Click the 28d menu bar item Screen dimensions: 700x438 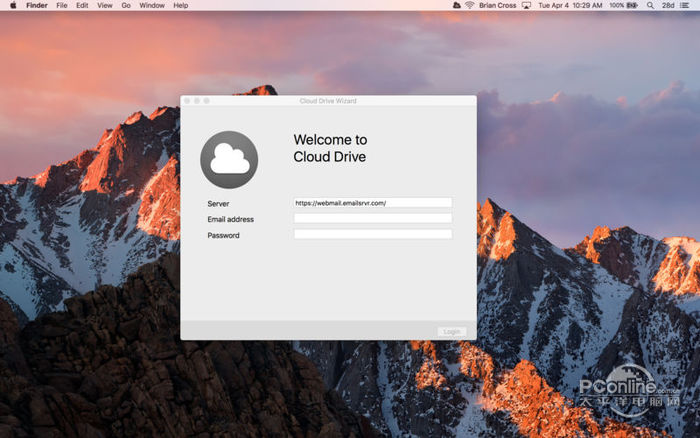point(669,5)
